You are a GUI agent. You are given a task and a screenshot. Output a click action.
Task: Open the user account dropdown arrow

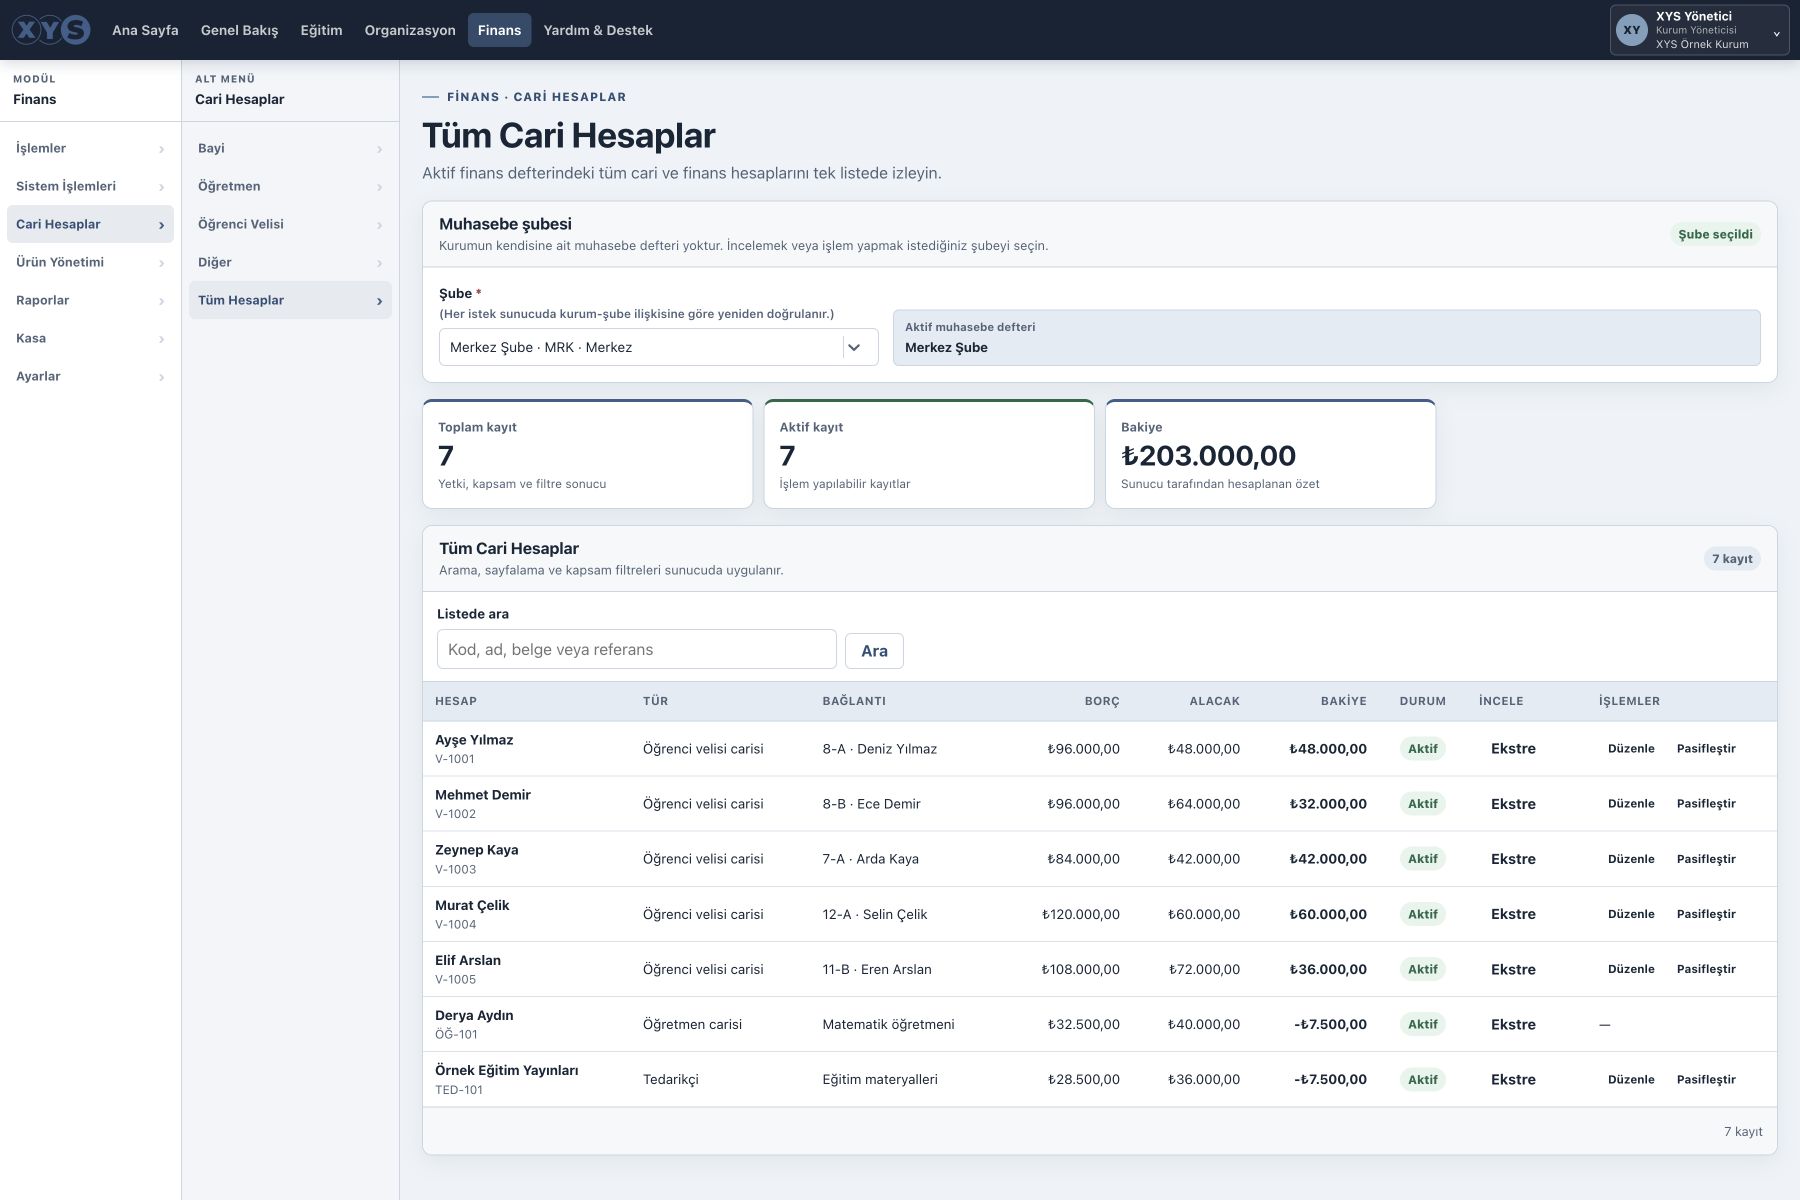coord(1776,34)
